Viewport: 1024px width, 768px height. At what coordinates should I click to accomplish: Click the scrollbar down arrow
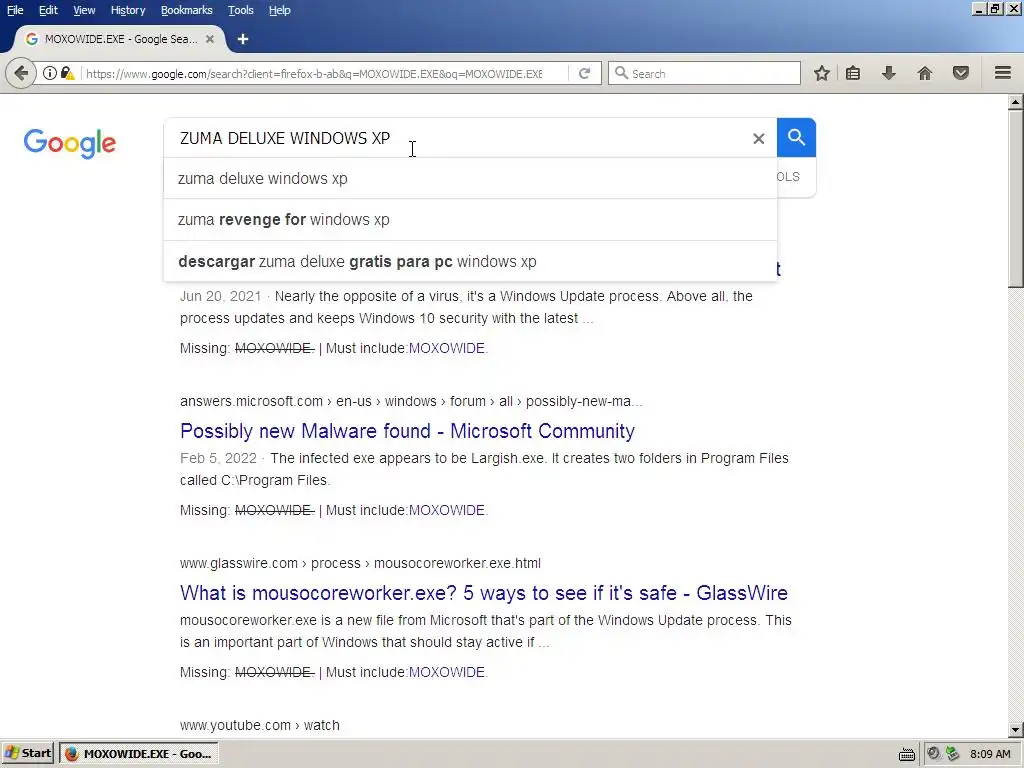click(x=1016, y=729)
